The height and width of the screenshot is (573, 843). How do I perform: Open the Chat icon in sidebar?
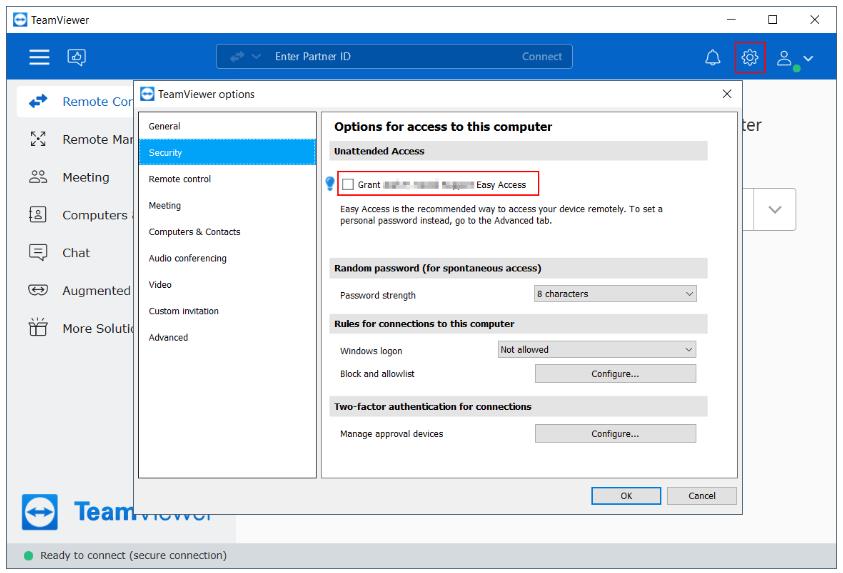[38, 253]
